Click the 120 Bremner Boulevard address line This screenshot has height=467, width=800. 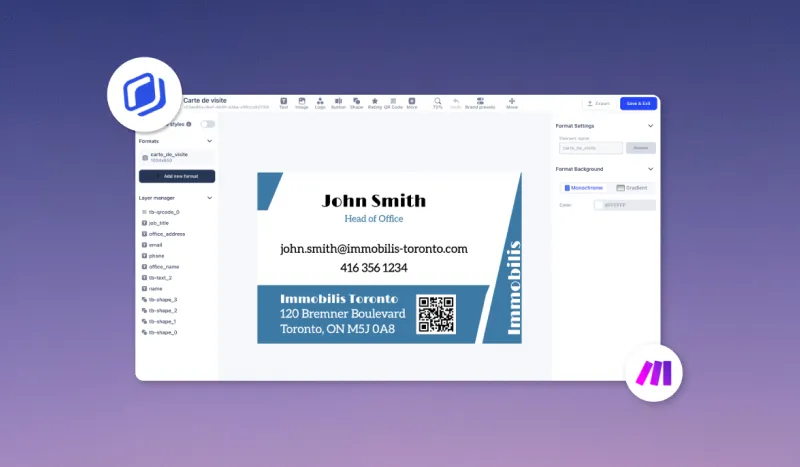coord(342,313)
